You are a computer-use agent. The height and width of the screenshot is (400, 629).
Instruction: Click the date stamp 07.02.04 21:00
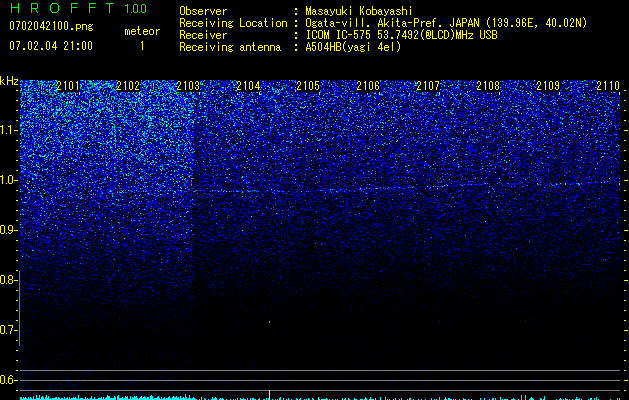(51, 46)
